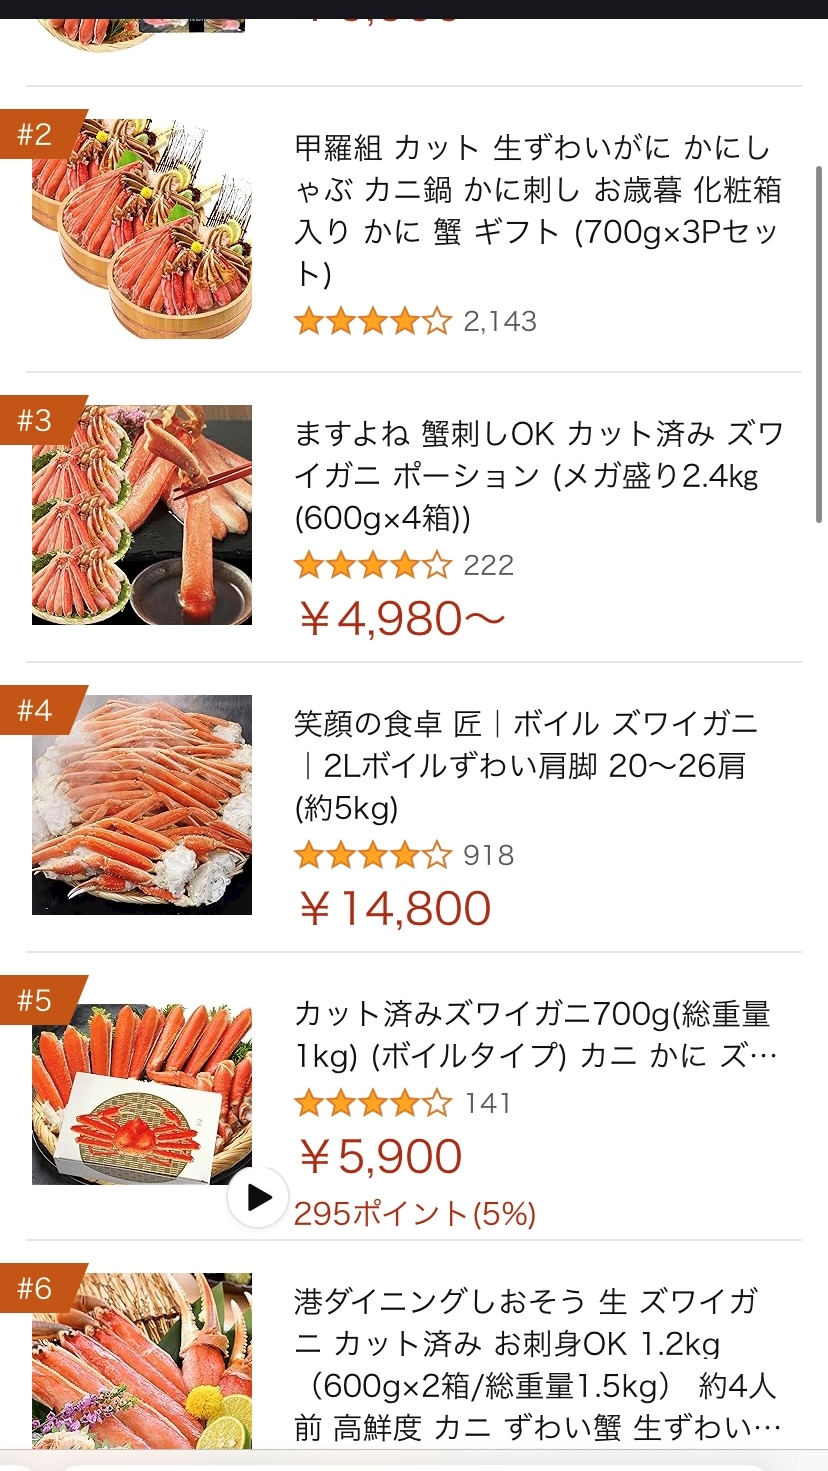Open 笑顔の食卓 ボイルズワイガニ product title
828x1471 pixels.
(527, 765)
